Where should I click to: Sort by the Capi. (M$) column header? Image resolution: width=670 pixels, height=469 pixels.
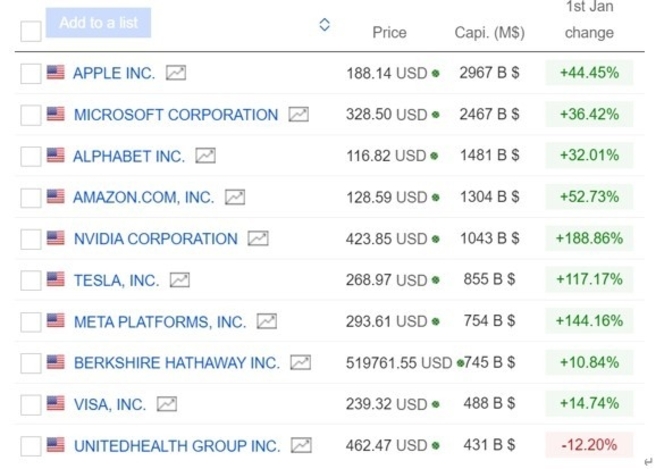[490, 32]
